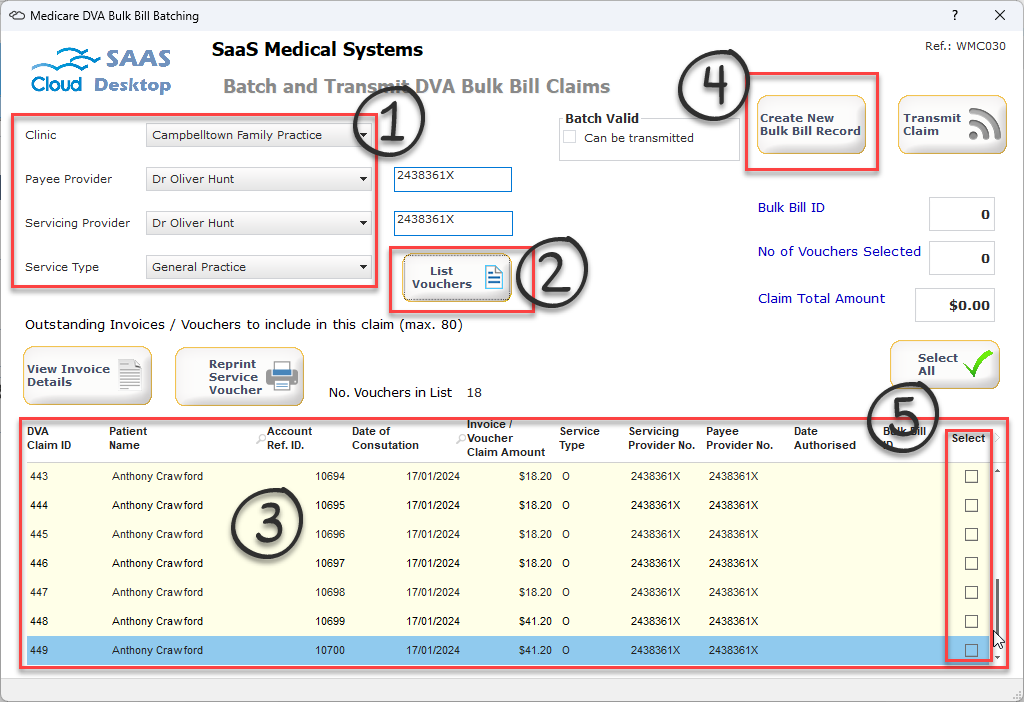
Task: Click 17/01/2024 date in claim 446 row
Action: pyautogui.click(x=433, y=563)
